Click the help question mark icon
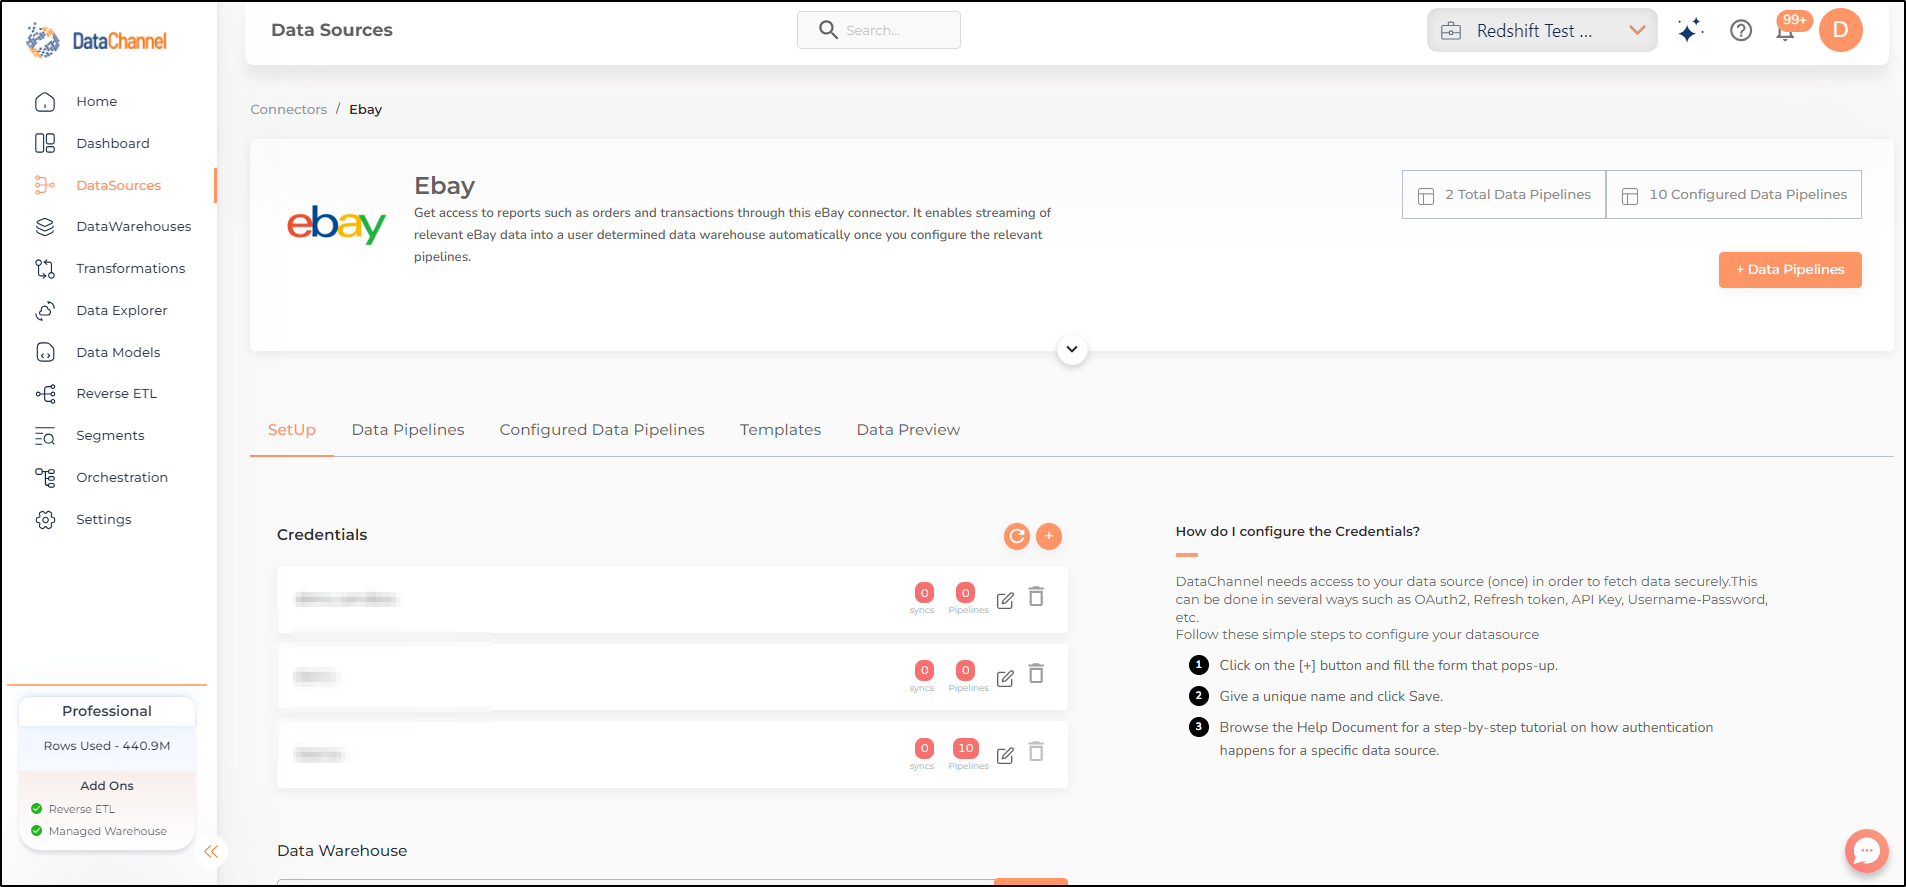This screenshot has height=887, width=1906. click(x=1741, y=31)
